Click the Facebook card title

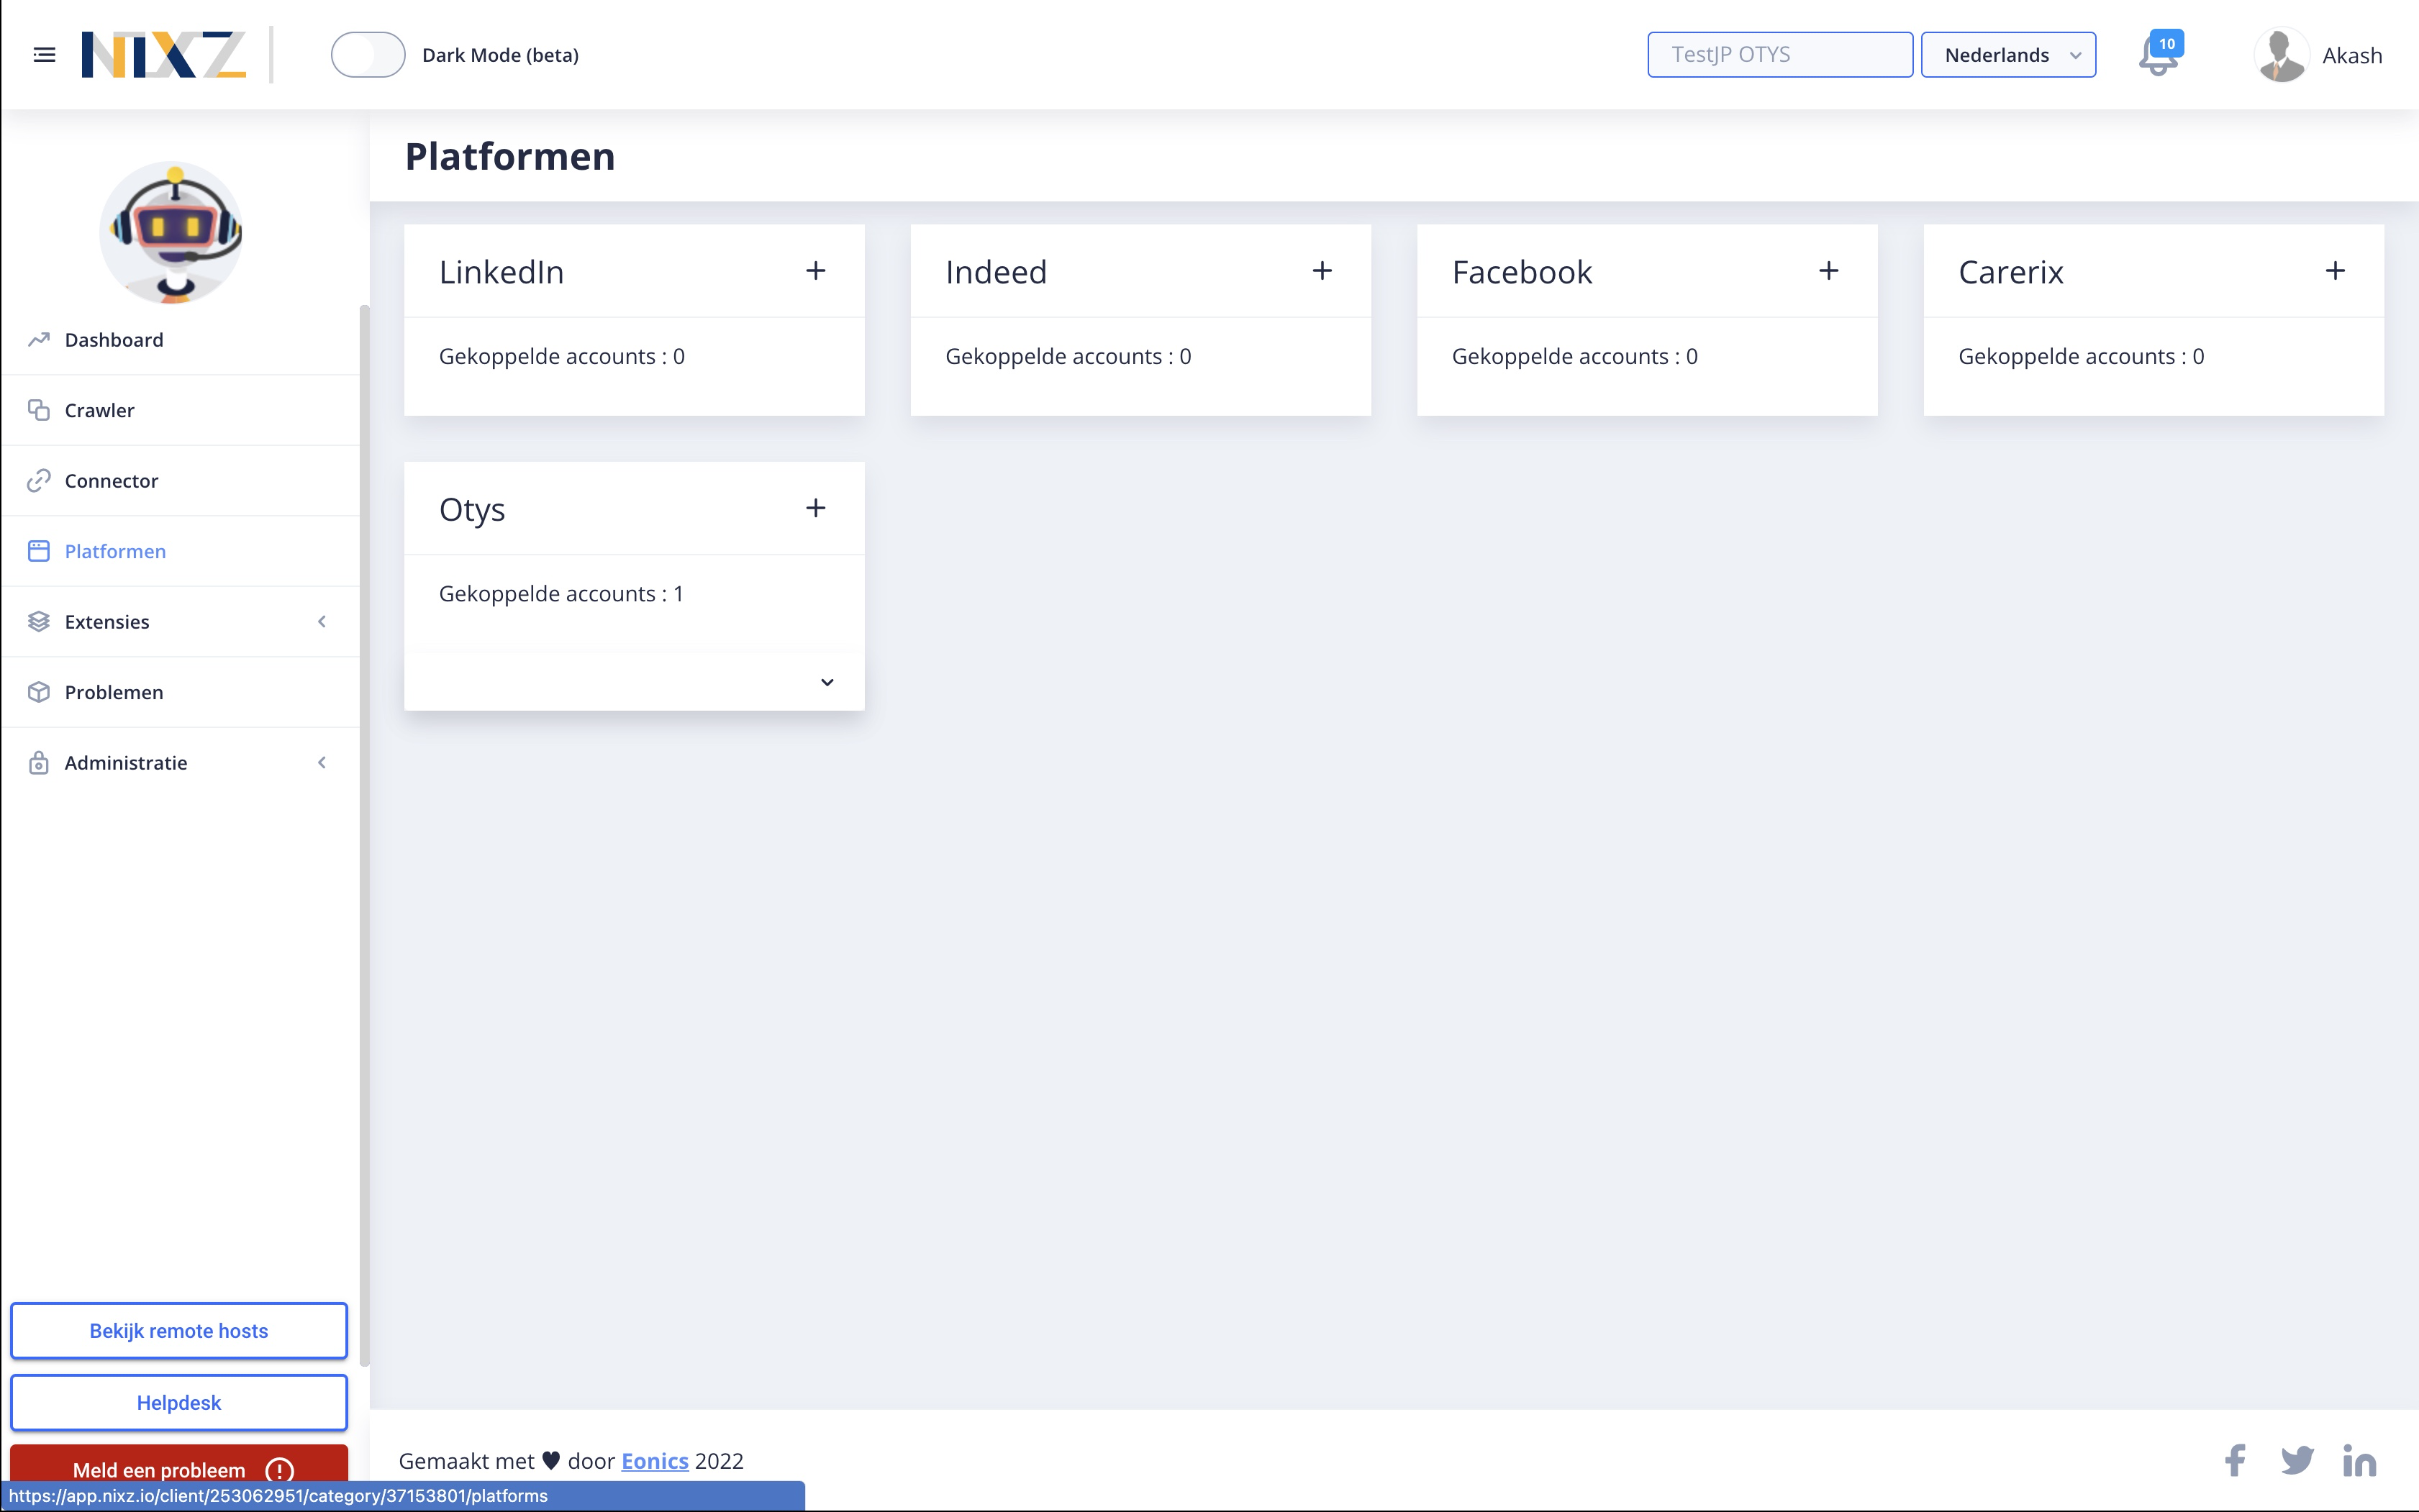tap(1522, 272)
